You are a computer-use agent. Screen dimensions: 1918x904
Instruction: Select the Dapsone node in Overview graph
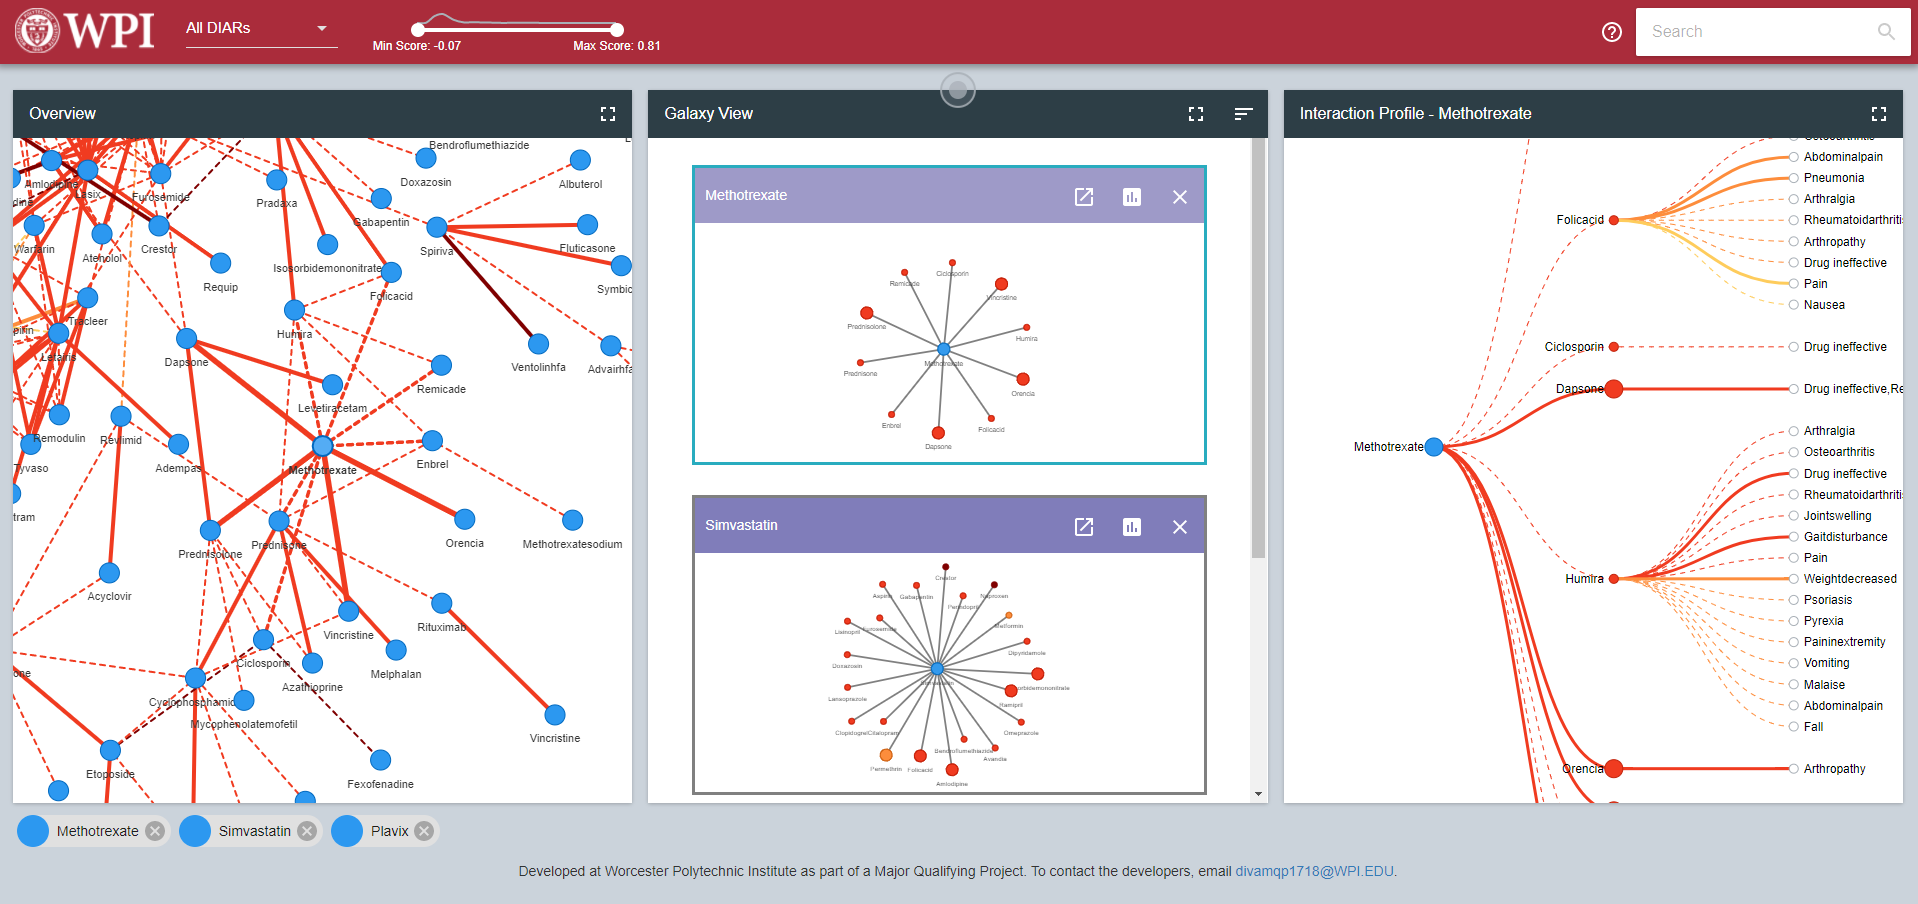(186, 338)
